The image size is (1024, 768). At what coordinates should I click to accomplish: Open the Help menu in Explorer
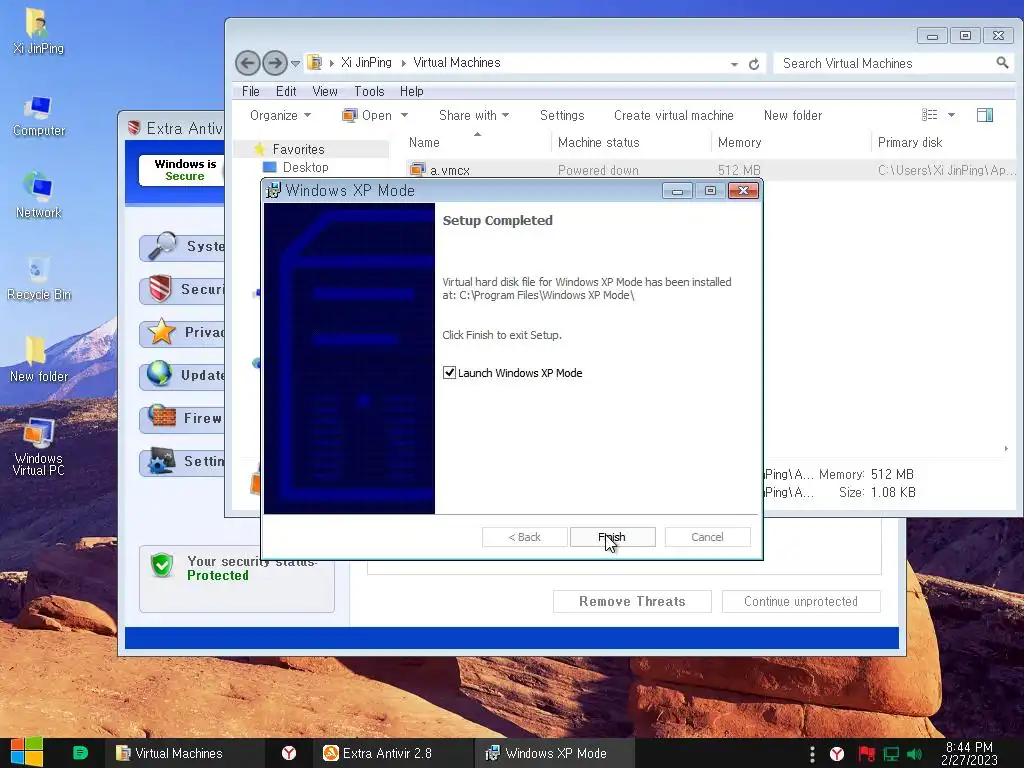(x=411, y=91)
